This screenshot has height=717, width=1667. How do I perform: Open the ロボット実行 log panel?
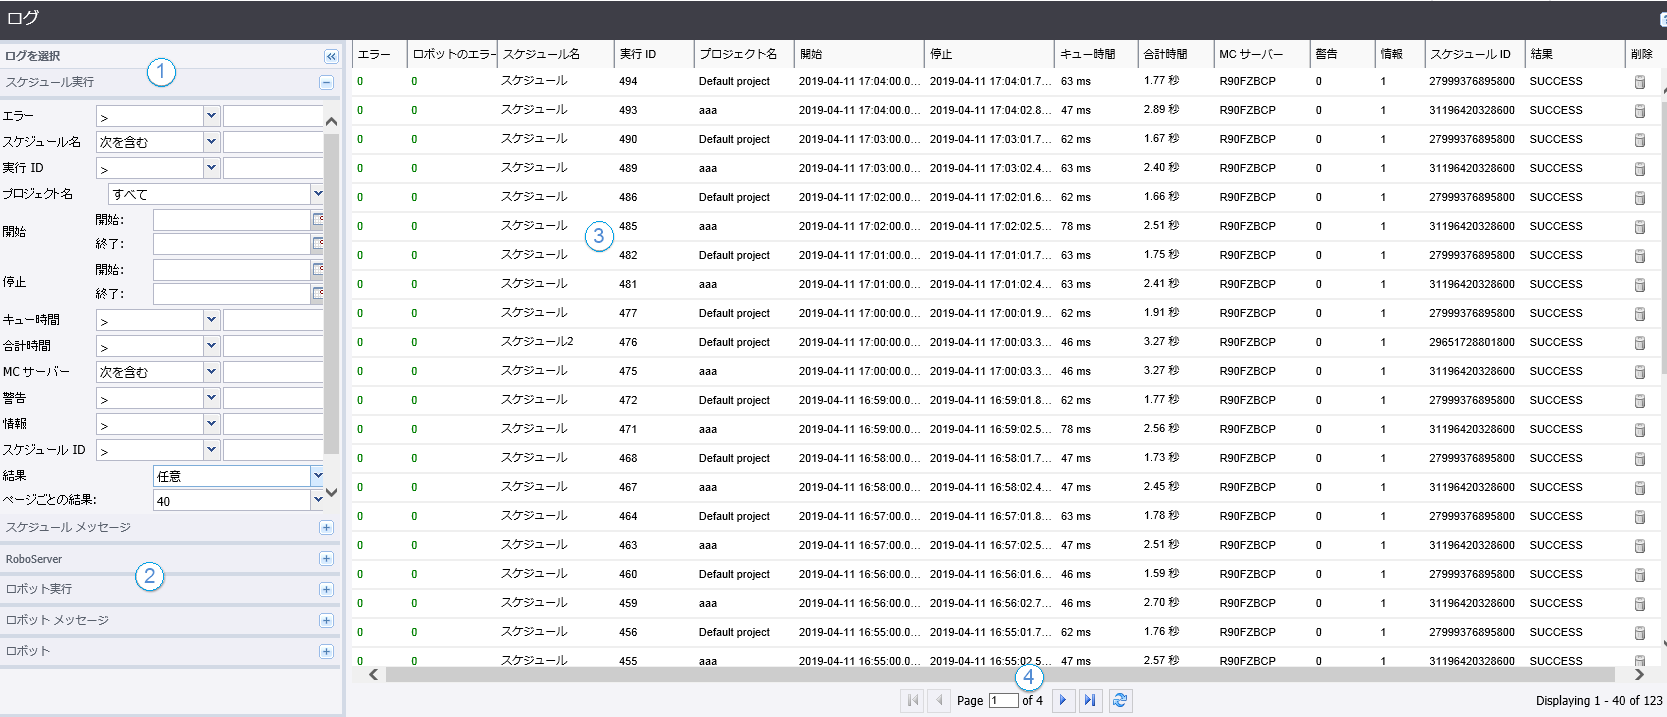click(326, 590)
